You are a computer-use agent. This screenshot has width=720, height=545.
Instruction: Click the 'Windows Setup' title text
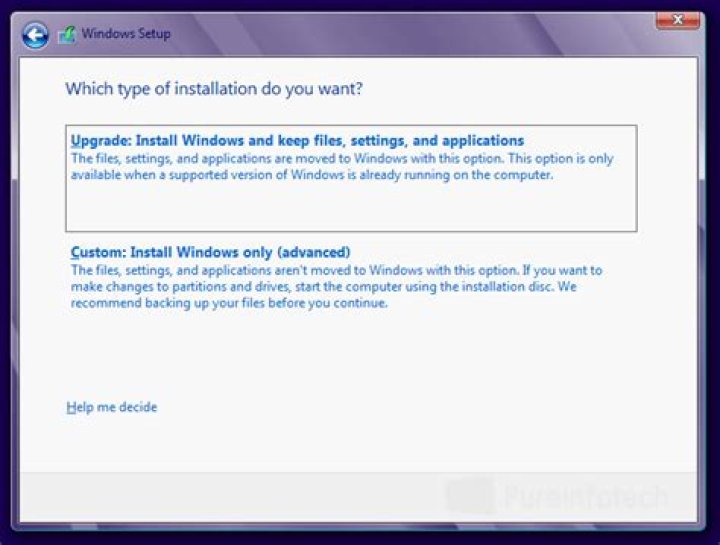tap(126, 34)
